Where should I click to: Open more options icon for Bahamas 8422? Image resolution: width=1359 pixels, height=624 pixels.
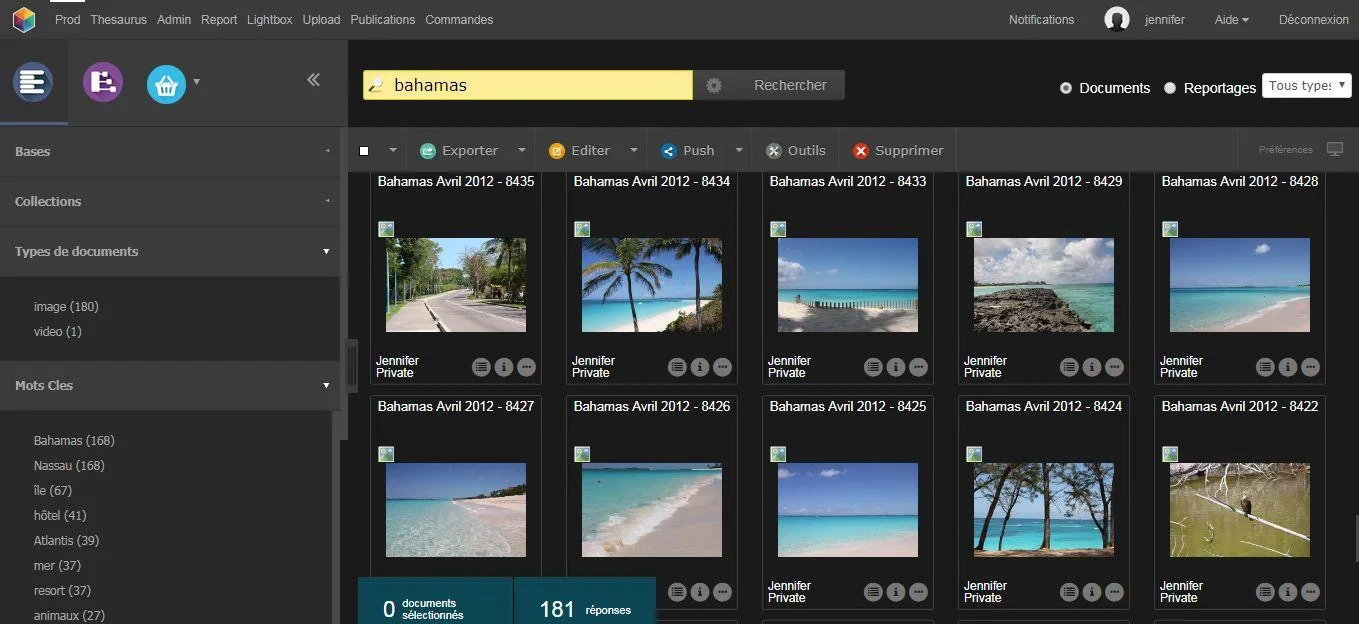tap(1310, 592)
